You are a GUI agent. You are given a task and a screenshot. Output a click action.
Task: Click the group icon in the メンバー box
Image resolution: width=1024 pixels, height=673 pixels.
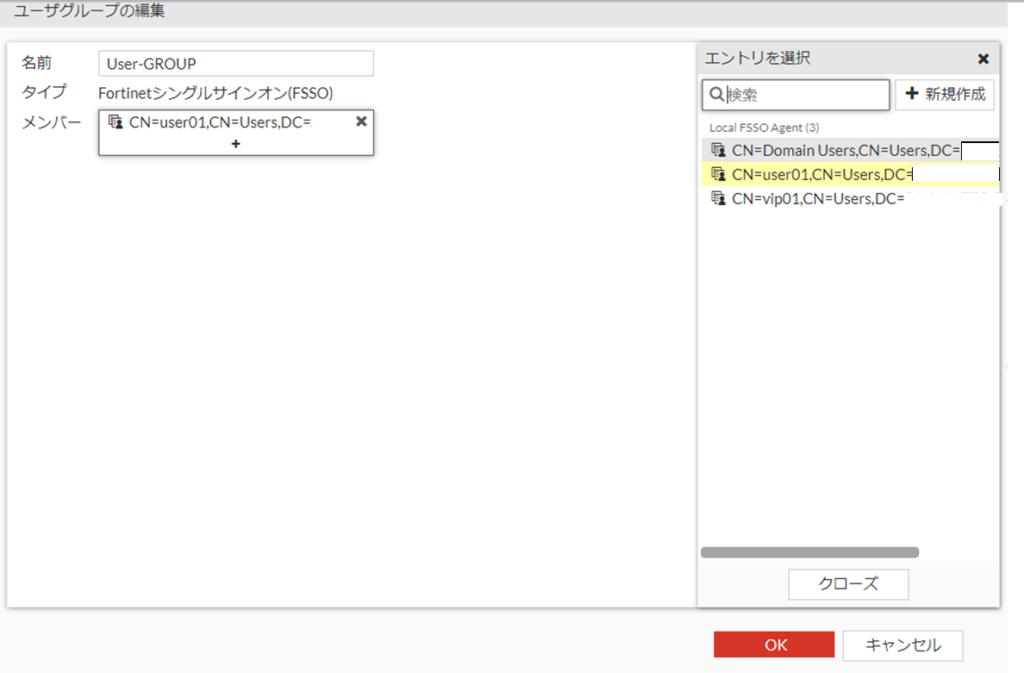click(115, 122)
